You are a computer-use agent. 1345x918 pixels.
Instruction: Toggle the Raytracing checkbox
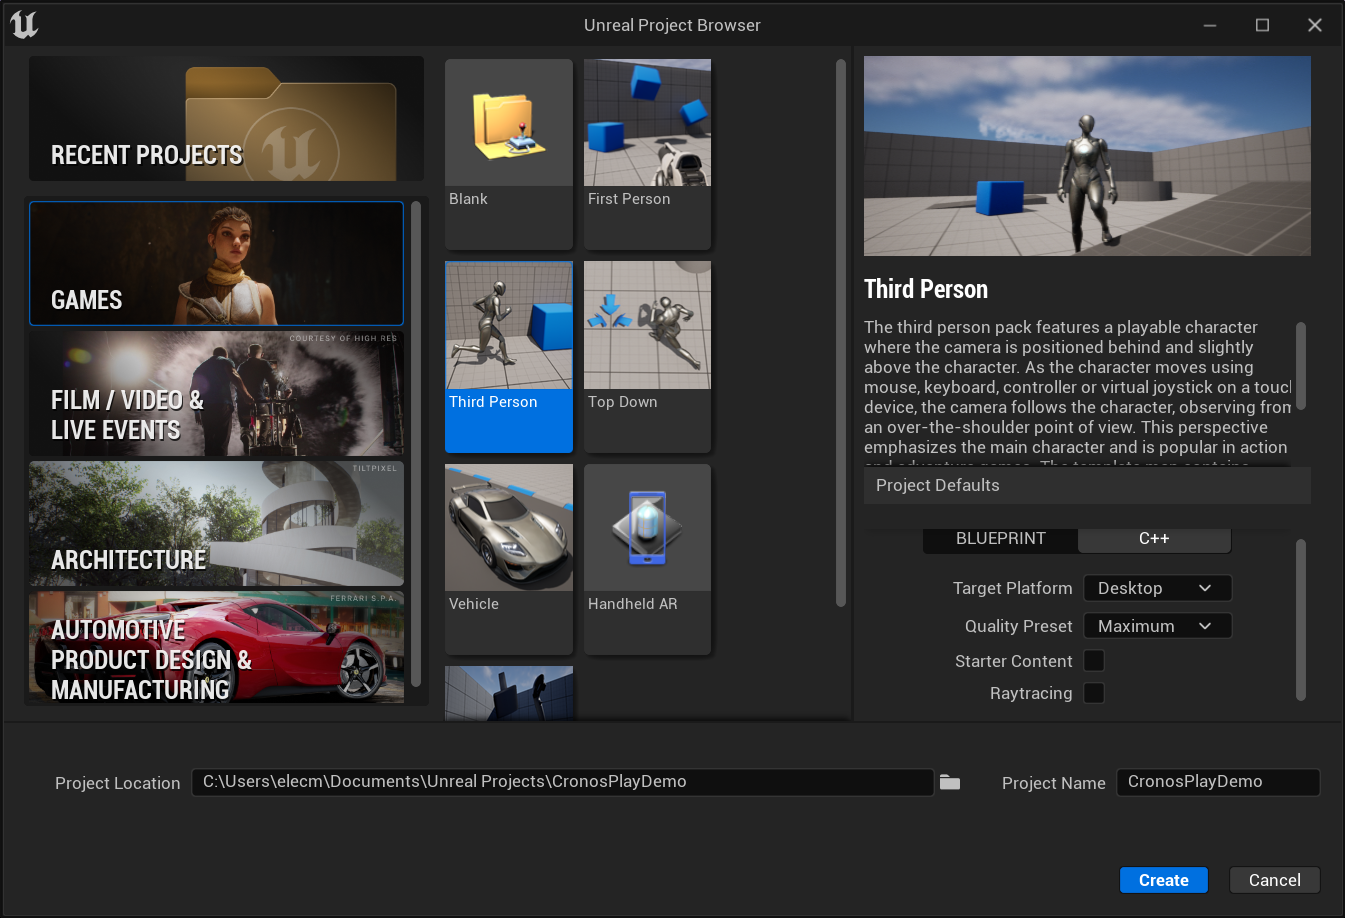[1094, 693]
